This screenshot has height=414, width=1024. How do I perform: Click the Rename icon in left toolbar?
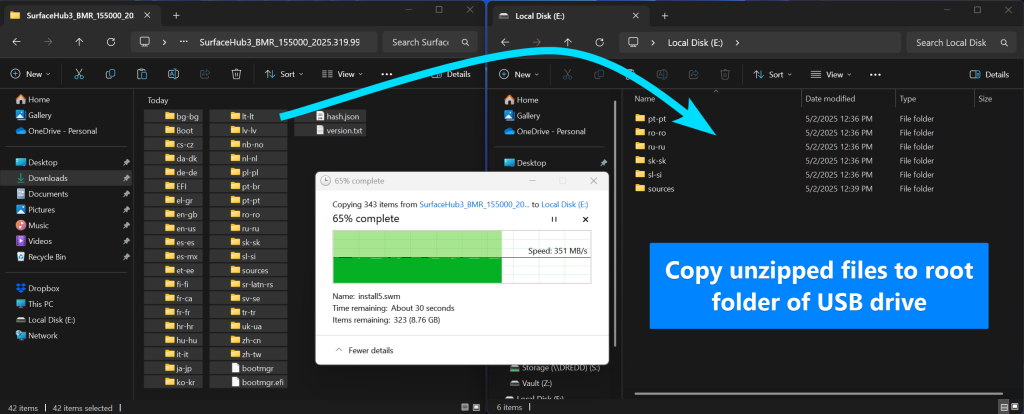coord(173,74)
